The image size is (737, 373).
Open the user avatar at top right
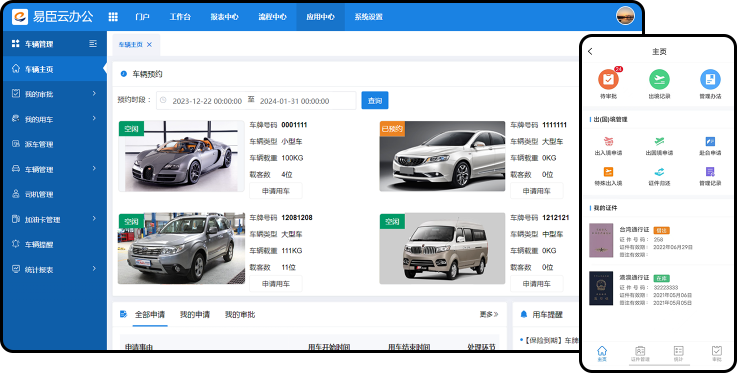[625, 16]
